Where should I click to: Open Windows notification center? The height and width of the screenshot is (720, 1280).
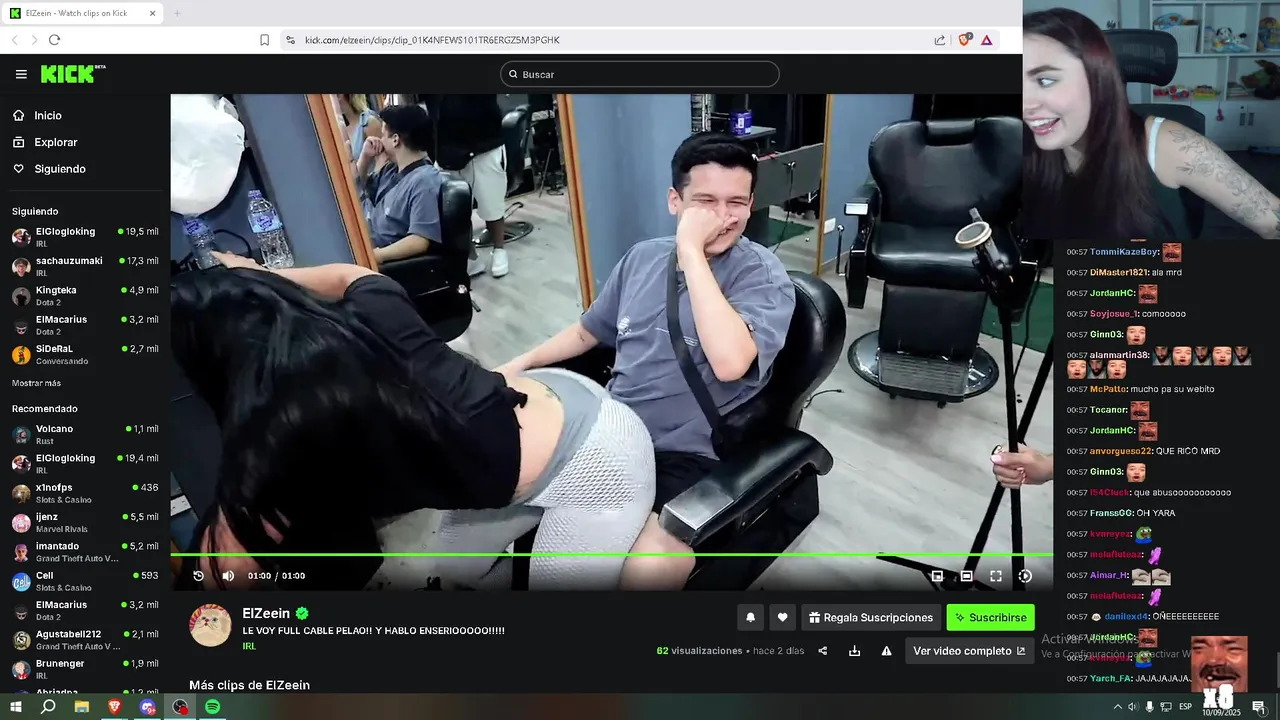(1258, 707)
